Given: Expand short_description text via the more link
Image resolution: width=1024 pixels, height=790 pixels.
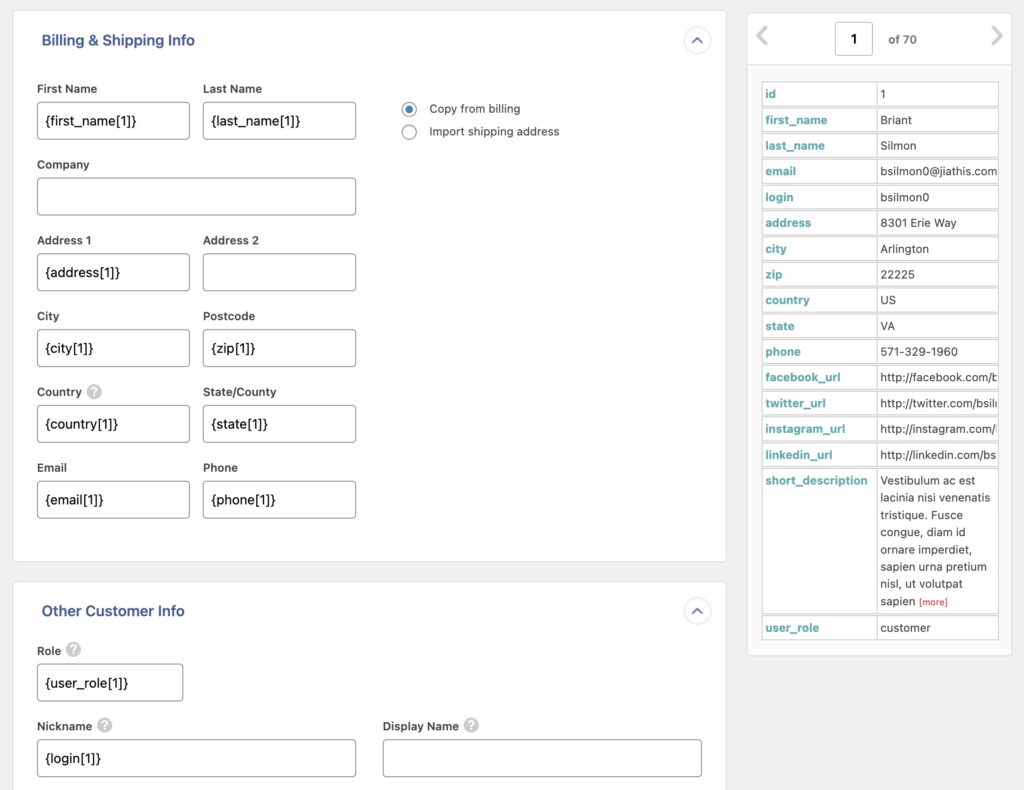Looking at the screenshot, I should (x=931, y=601).
